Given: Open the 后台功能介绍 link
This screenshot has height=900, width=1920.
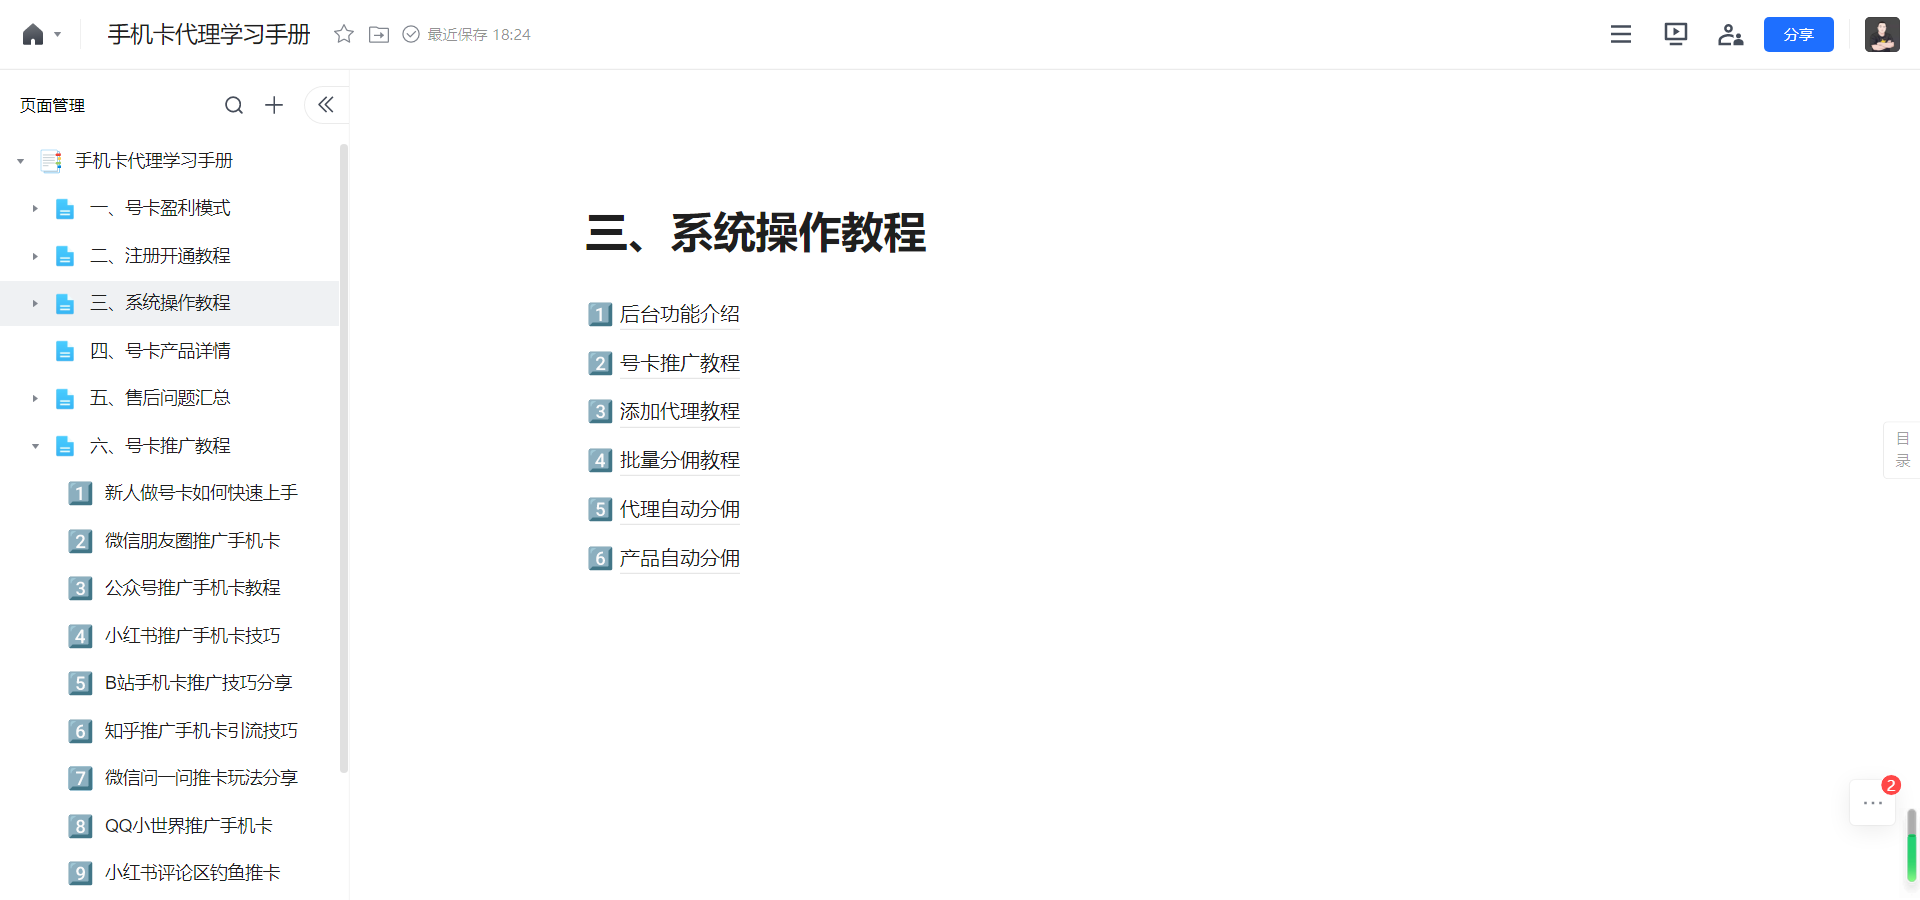Looking at the screenshot, I should 679,314.
